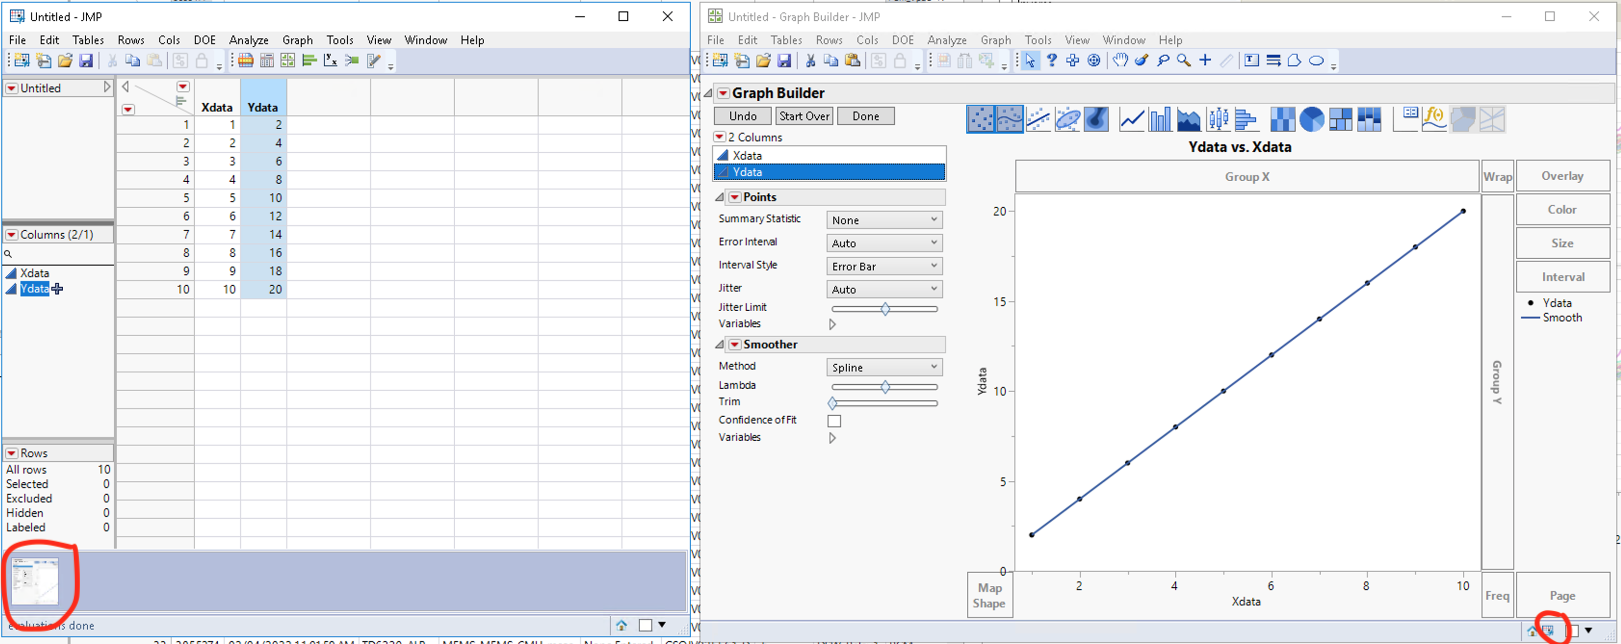This screenshot has width=1621, height=644.
Task: Open the Points red triangle menu
Action: pos(735,197)
